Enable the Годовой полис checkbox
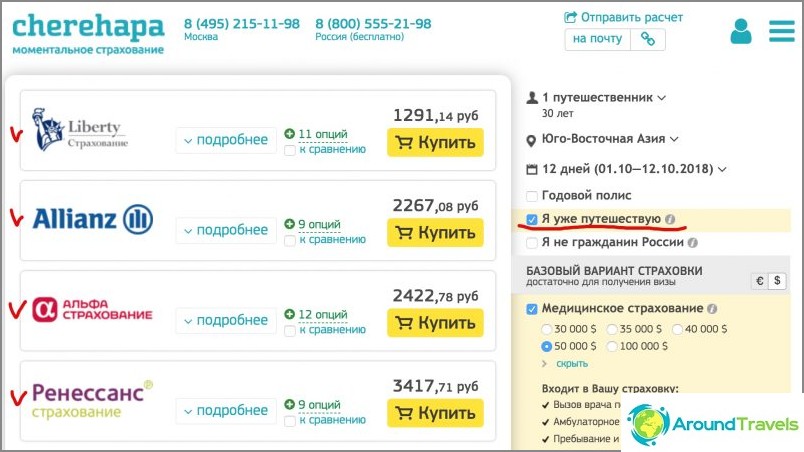Screen dimensions: 804x452 (x=532, y=196)
